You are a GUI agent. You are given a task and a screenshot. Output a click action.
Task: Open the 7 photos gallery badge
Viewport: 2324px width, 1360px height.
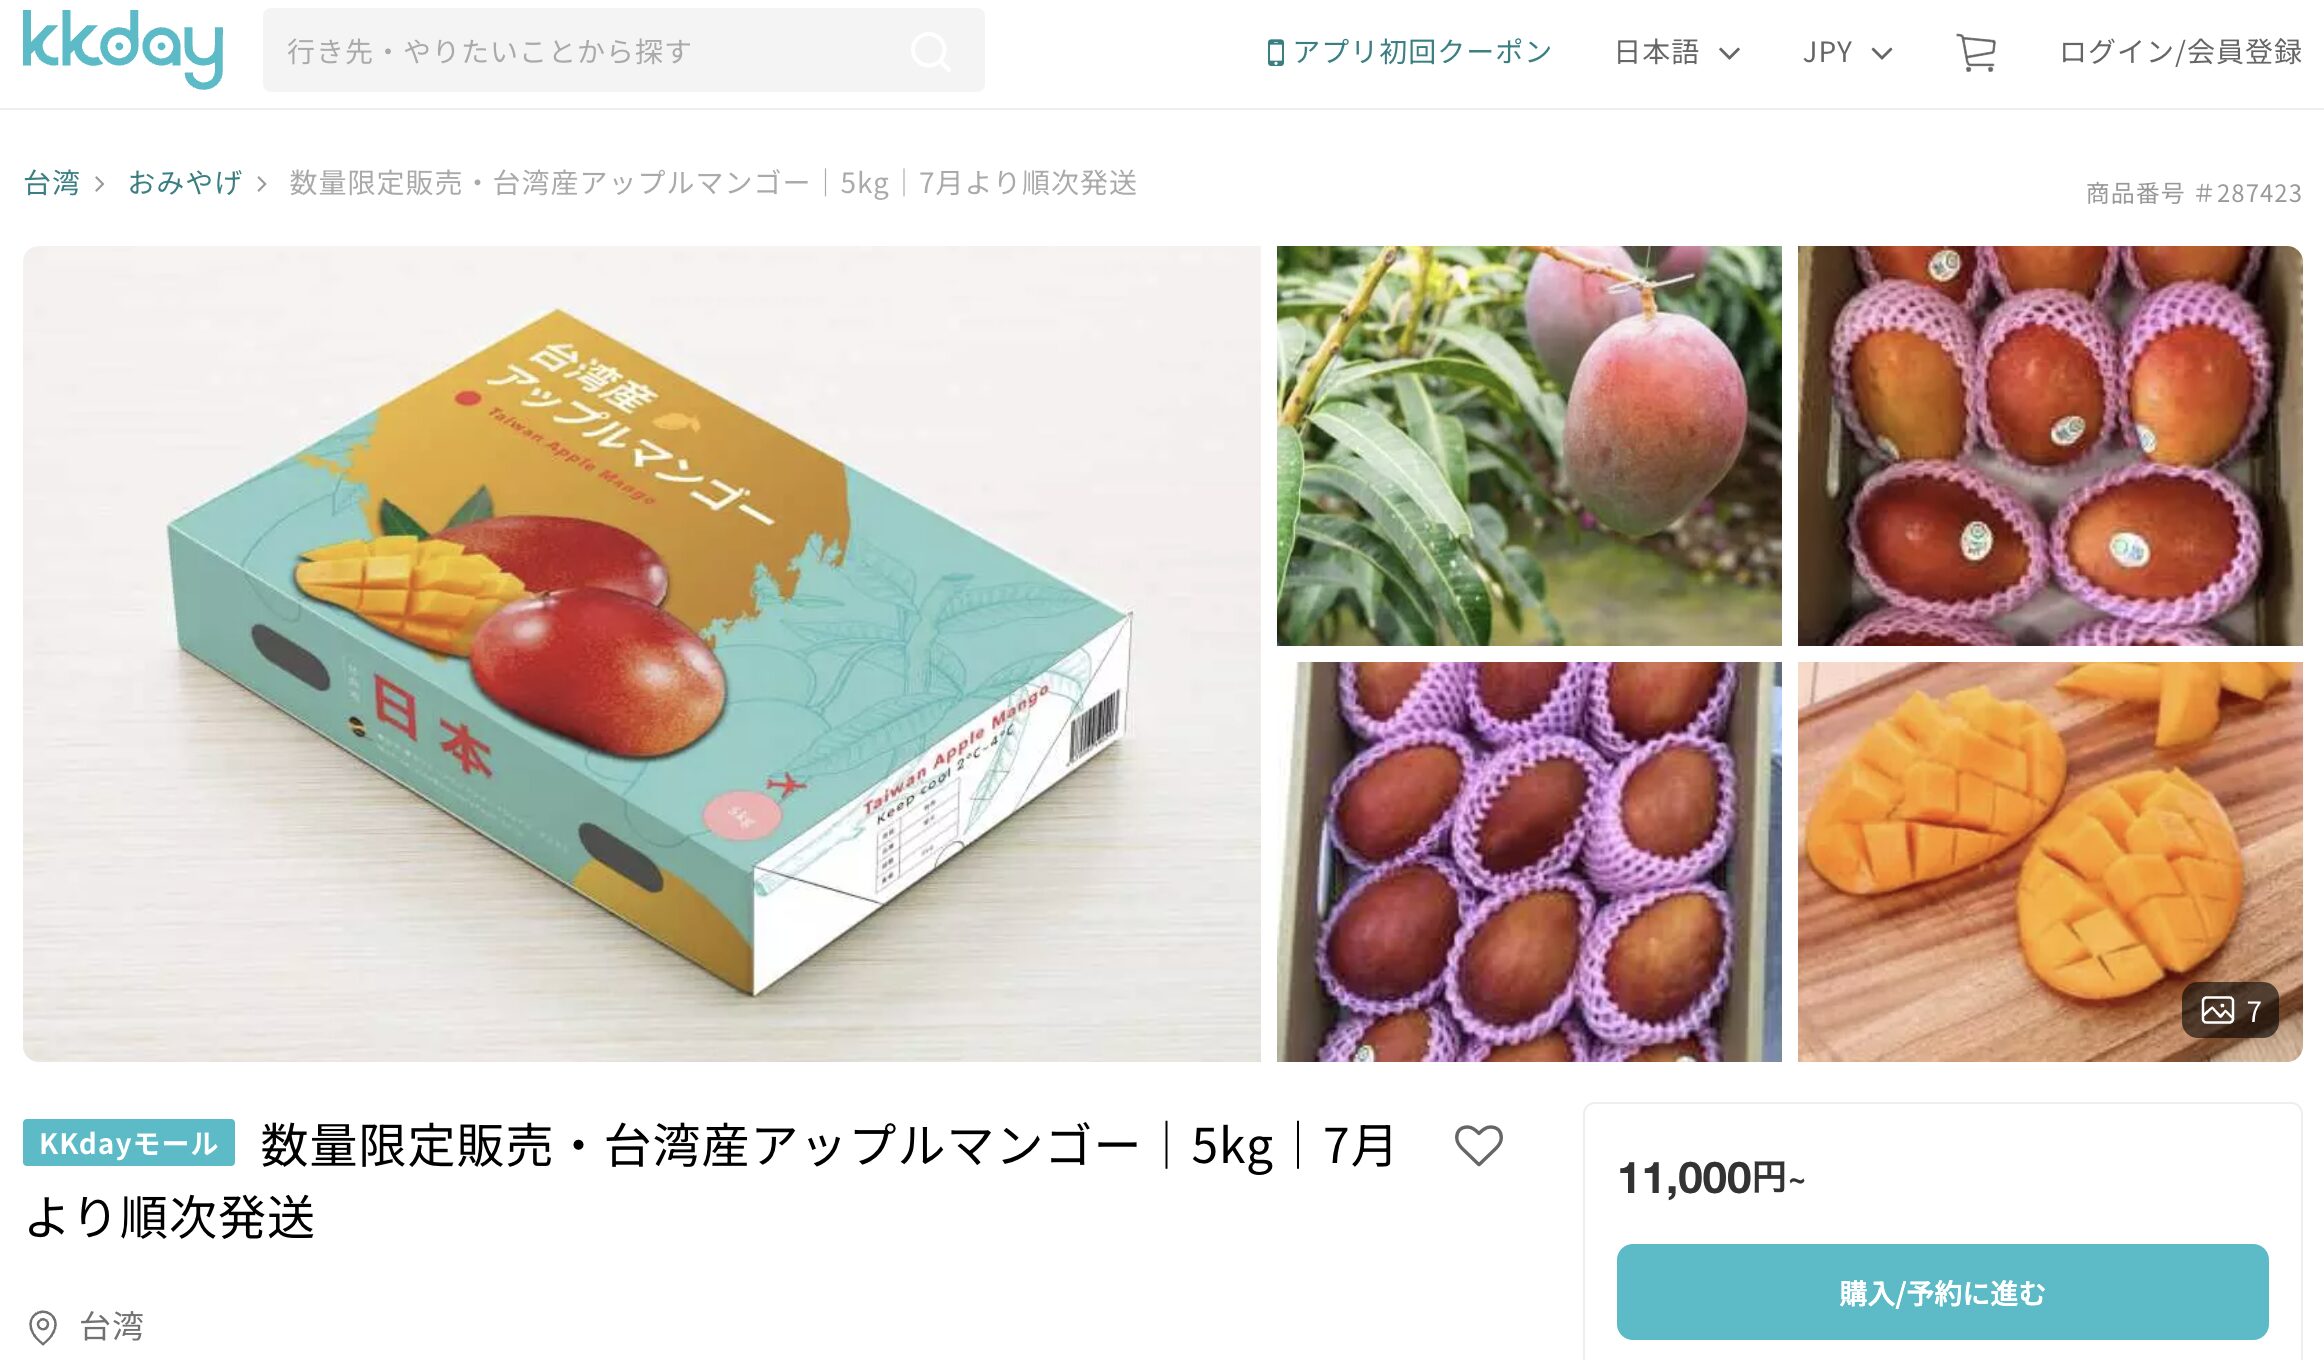(2230, 1010)
